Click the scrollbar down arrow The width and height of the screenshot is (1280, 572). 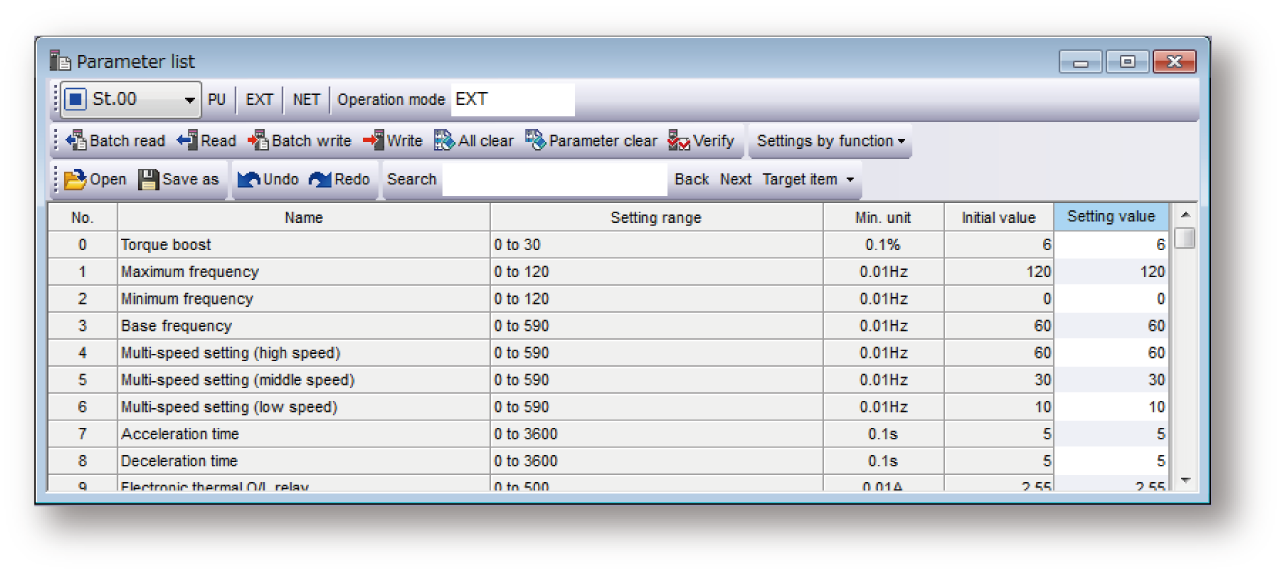(x=1185, y=480)
